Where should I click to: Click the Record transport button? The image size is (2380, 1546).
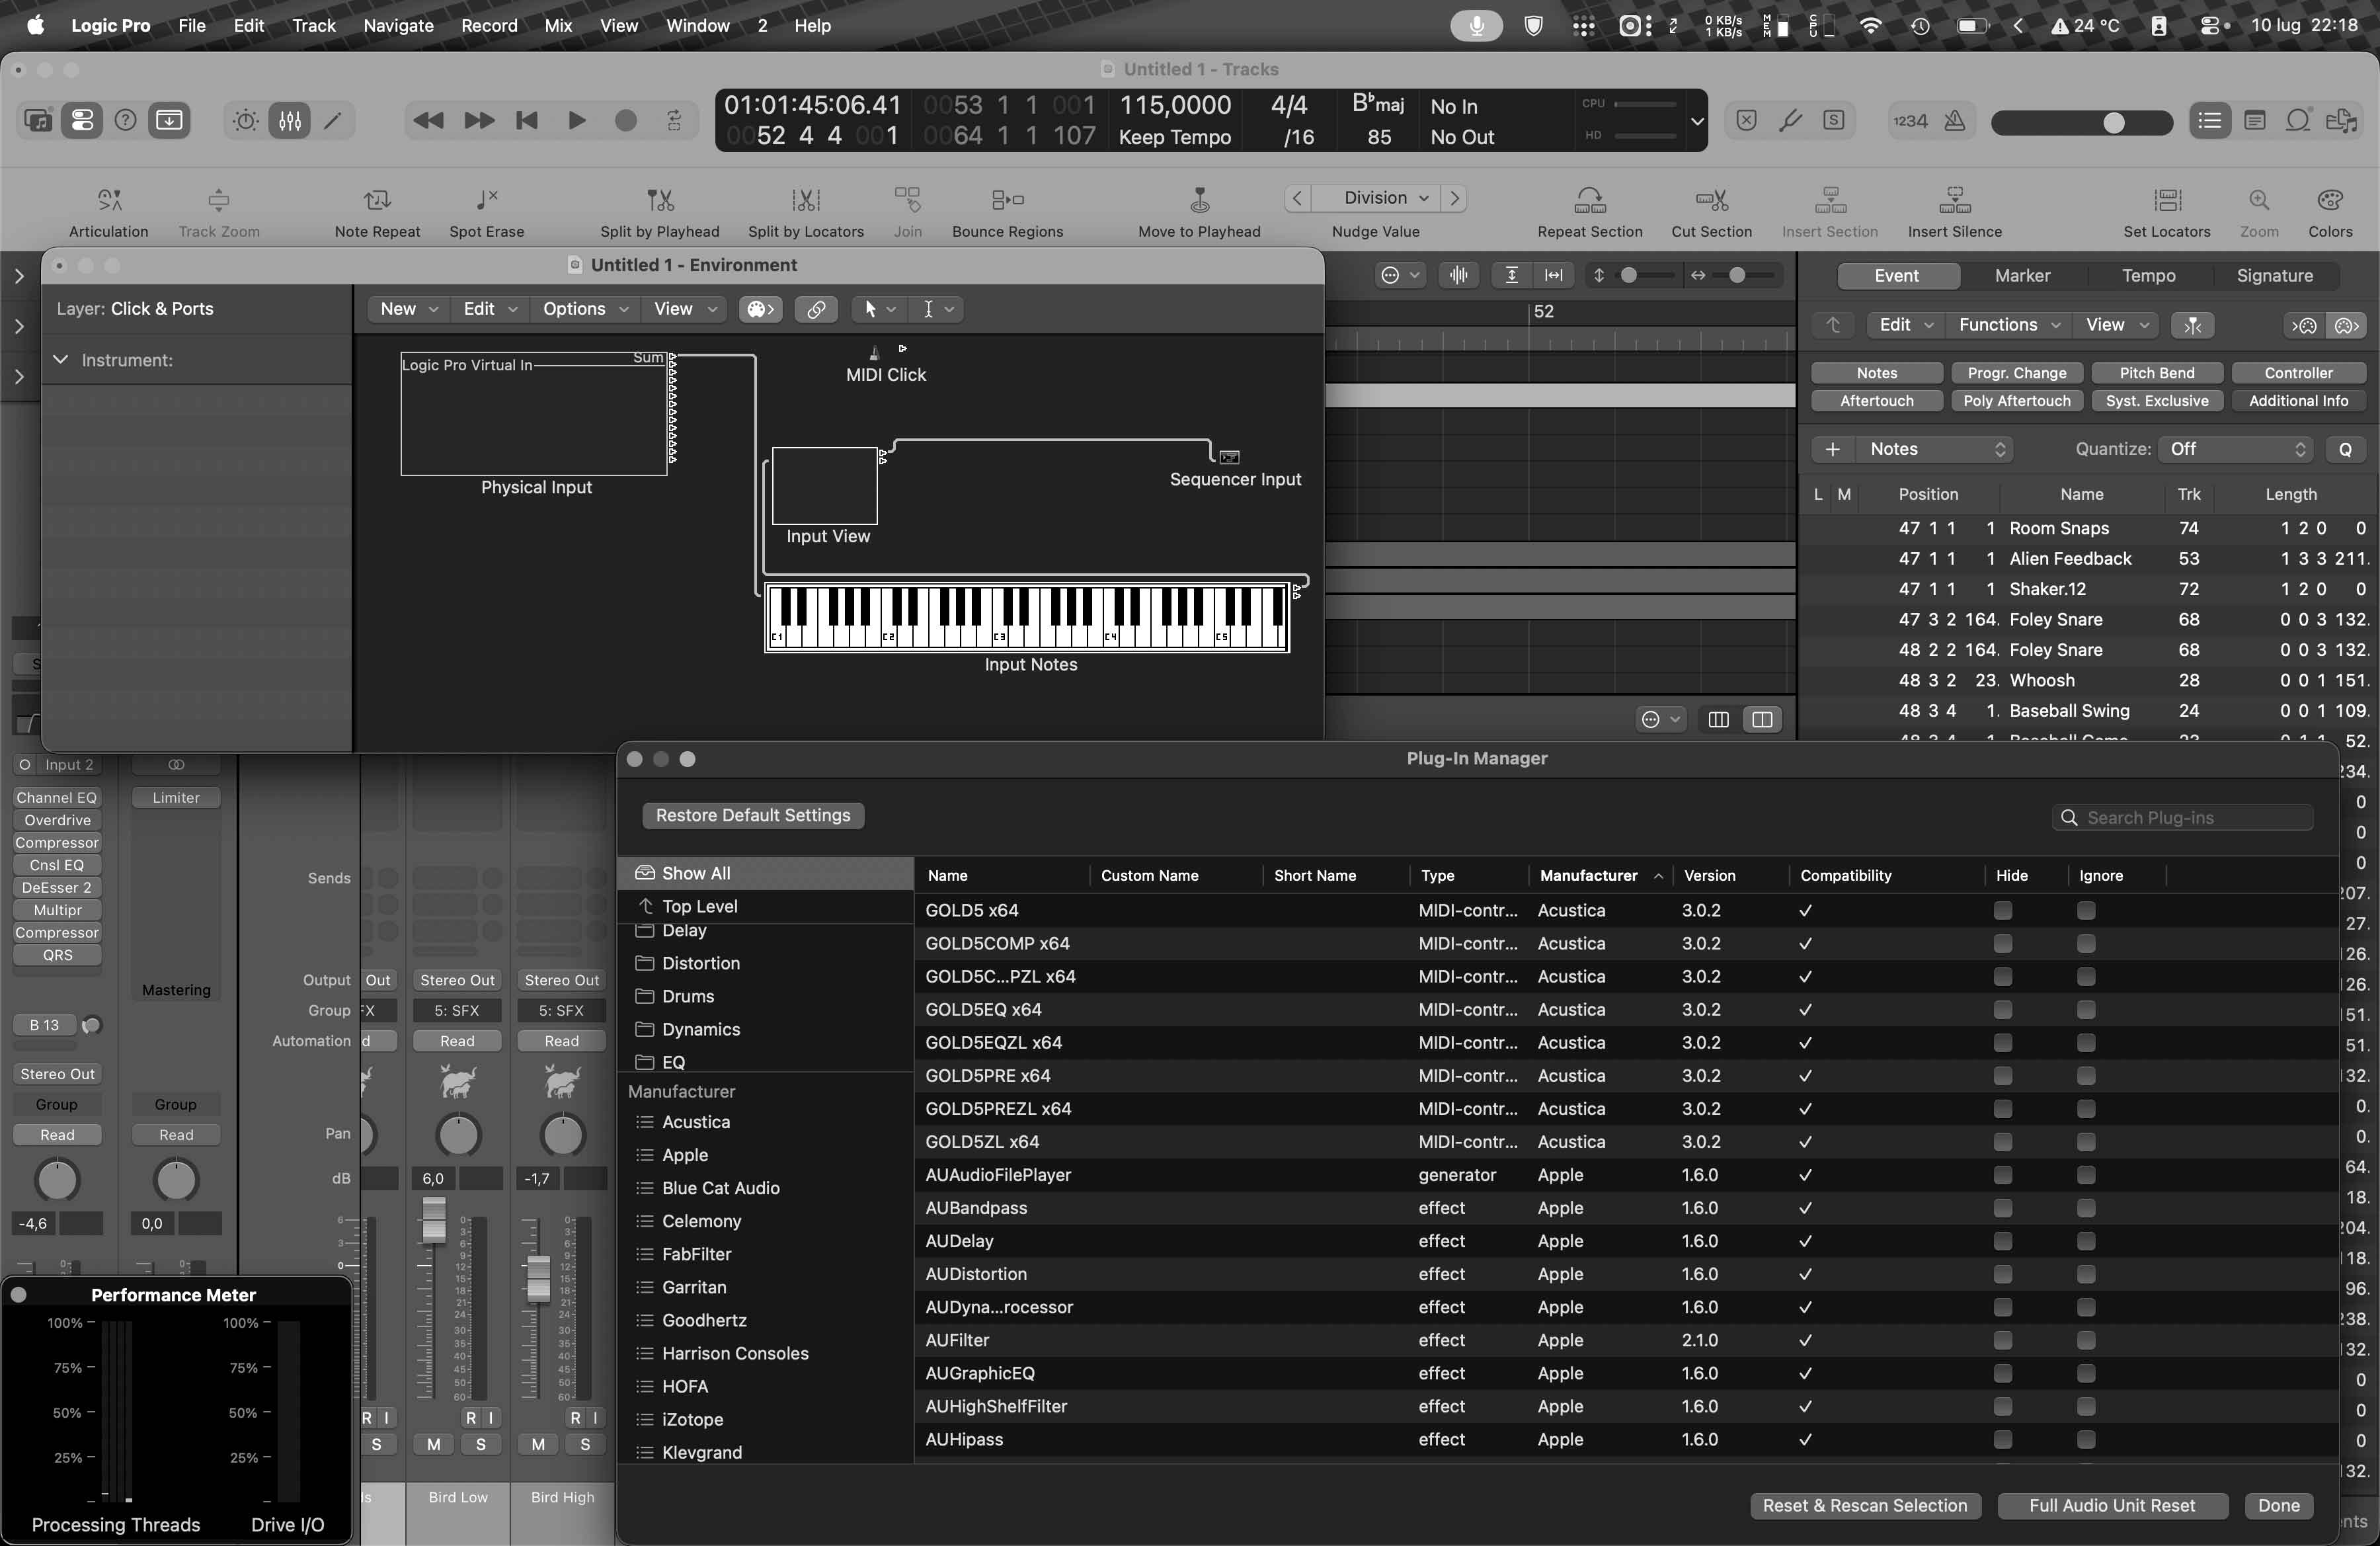tap(626, 121)
